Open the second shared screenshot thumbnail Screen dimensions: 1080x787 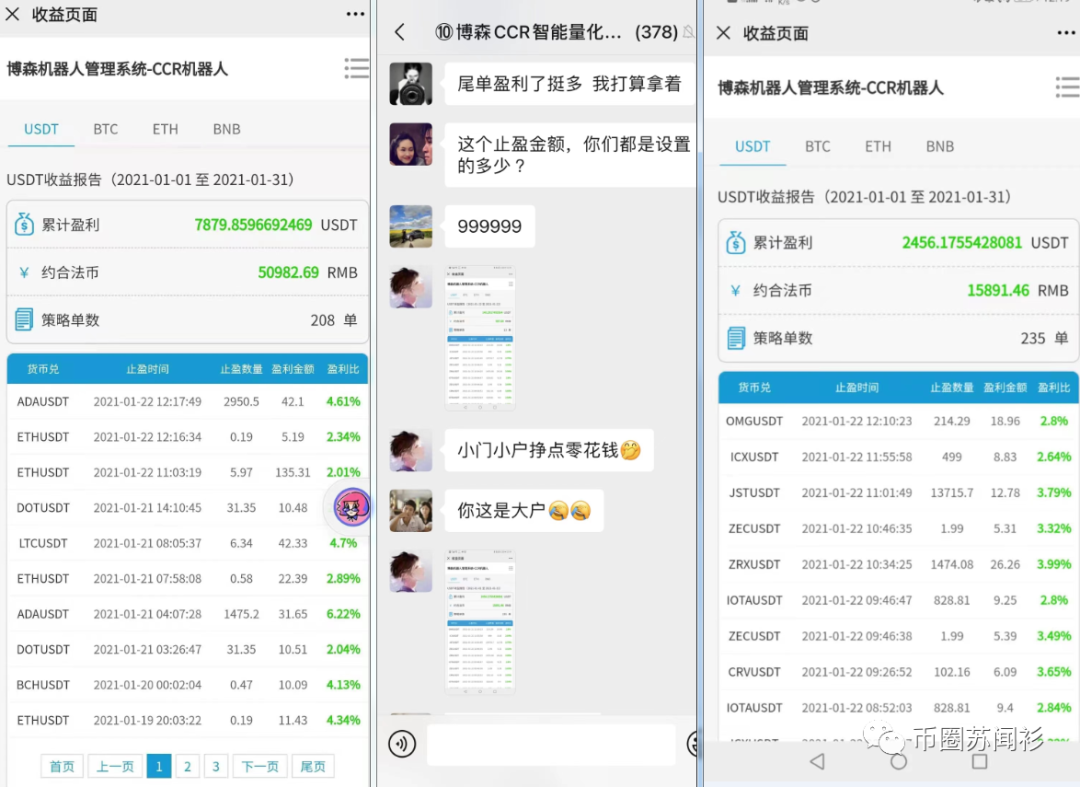pos(480,620)
